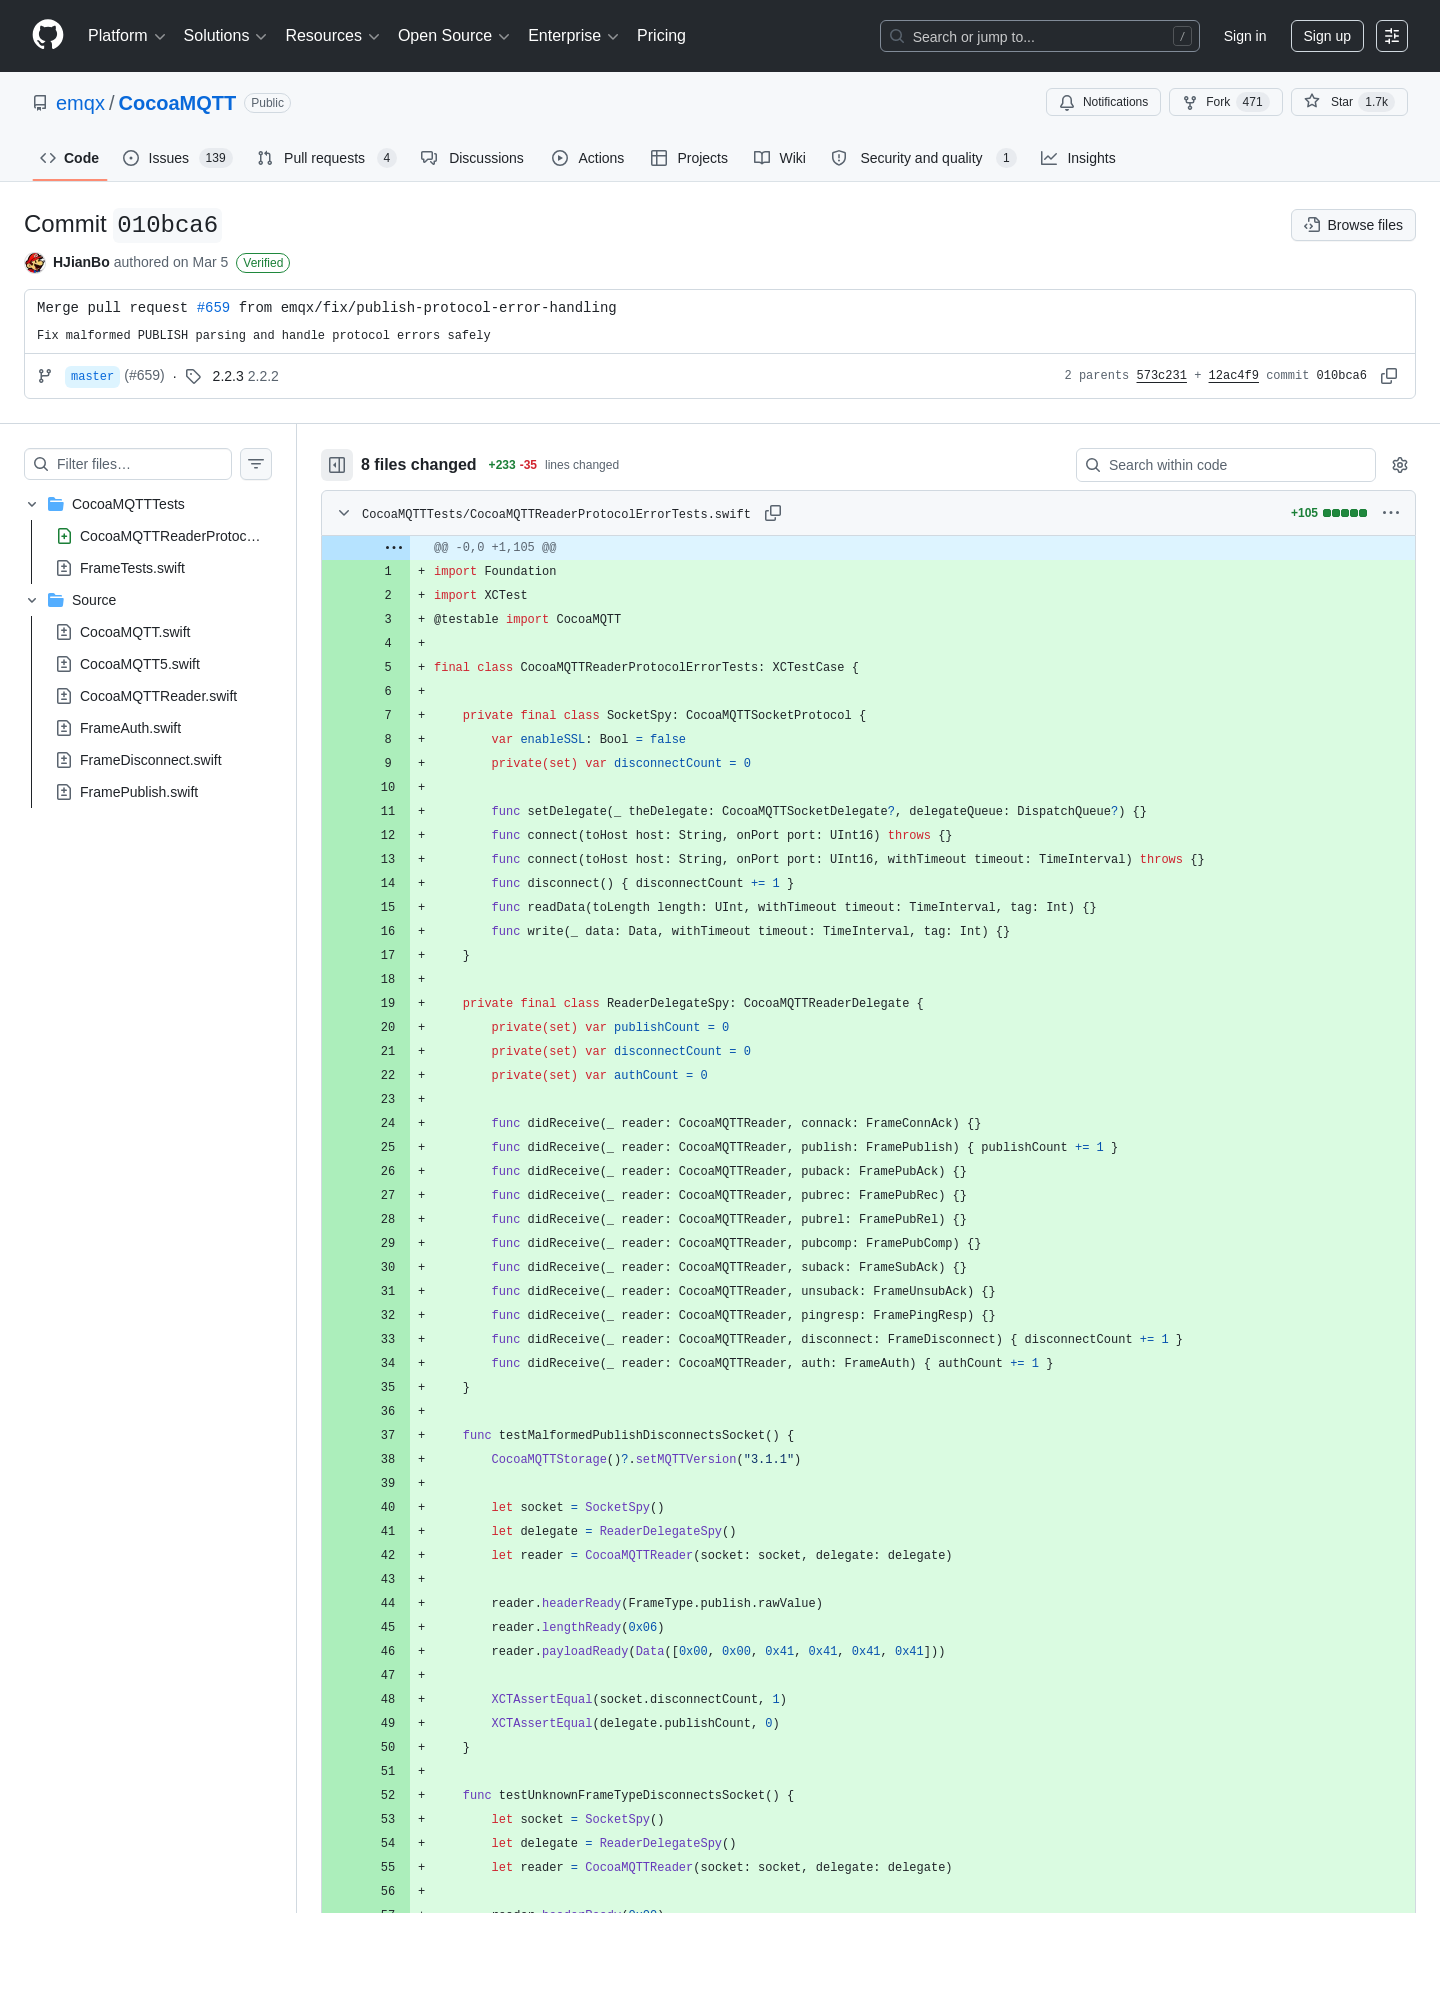This screenshot has height=2000, width=1440.
Task: Open the command palette icon in header
Action: click(1392, 36)
